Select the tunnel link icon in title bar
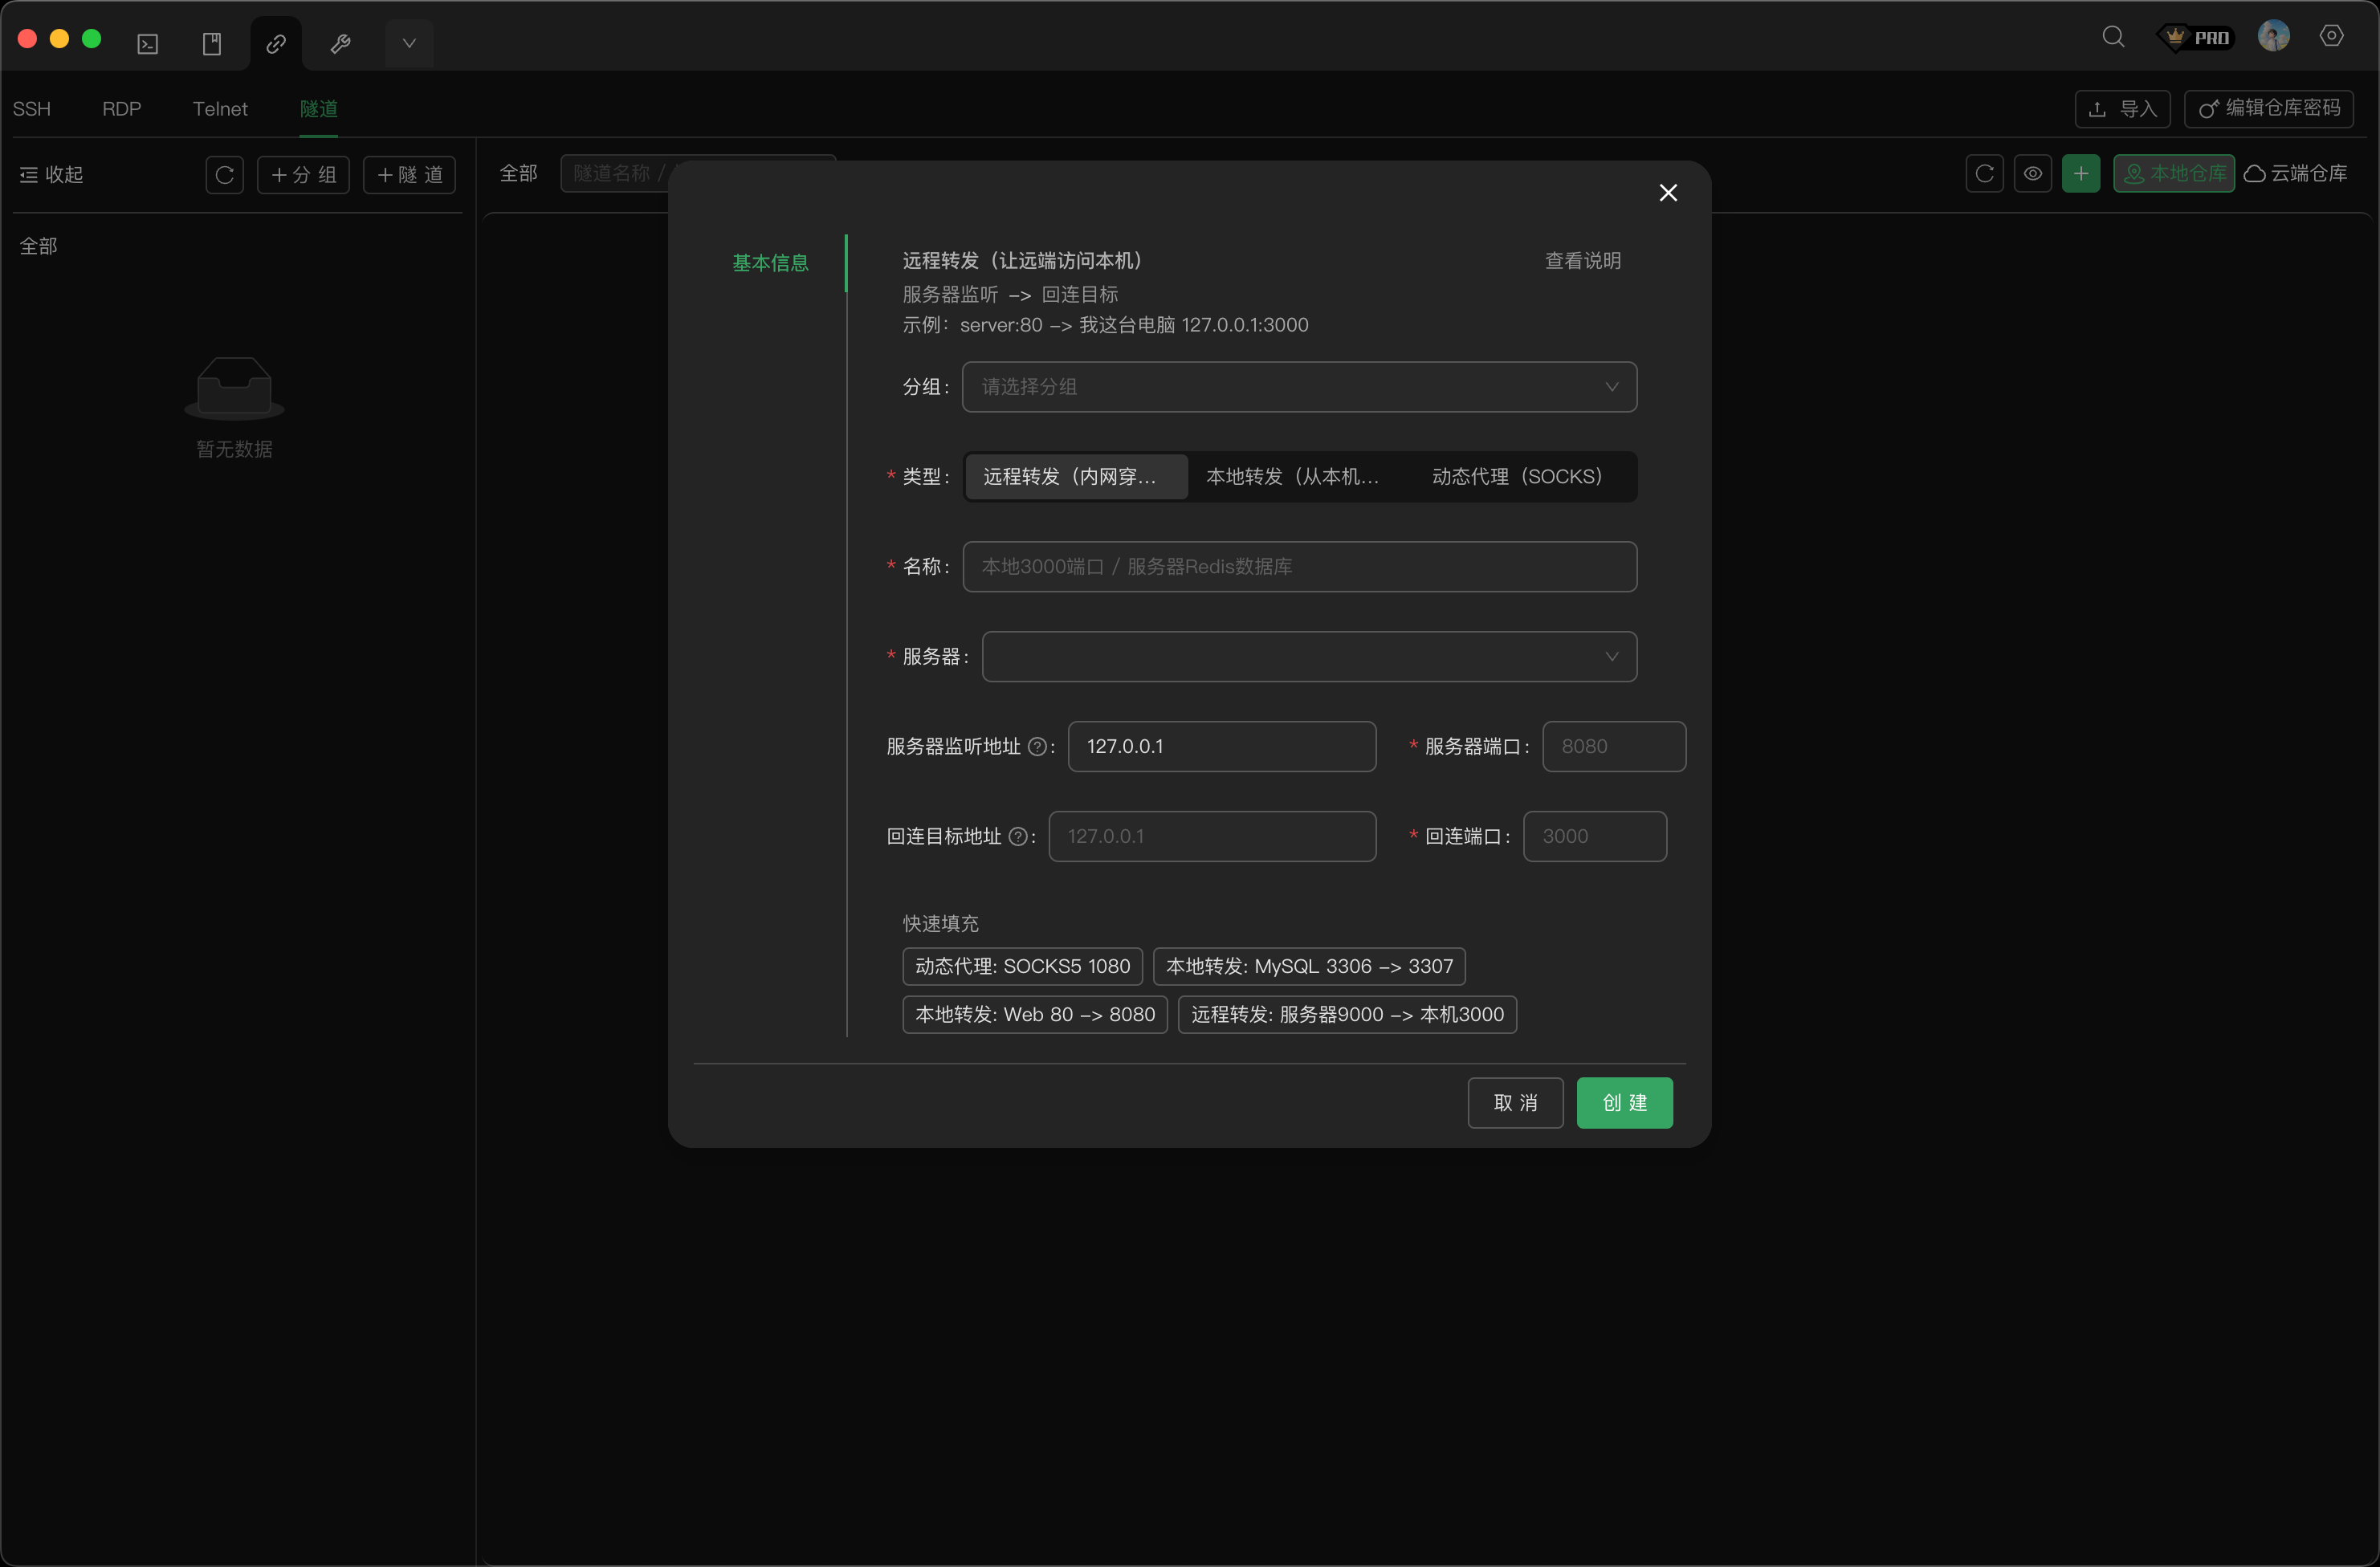This screenshot has height=1567, width=2380. pos(276,43)
